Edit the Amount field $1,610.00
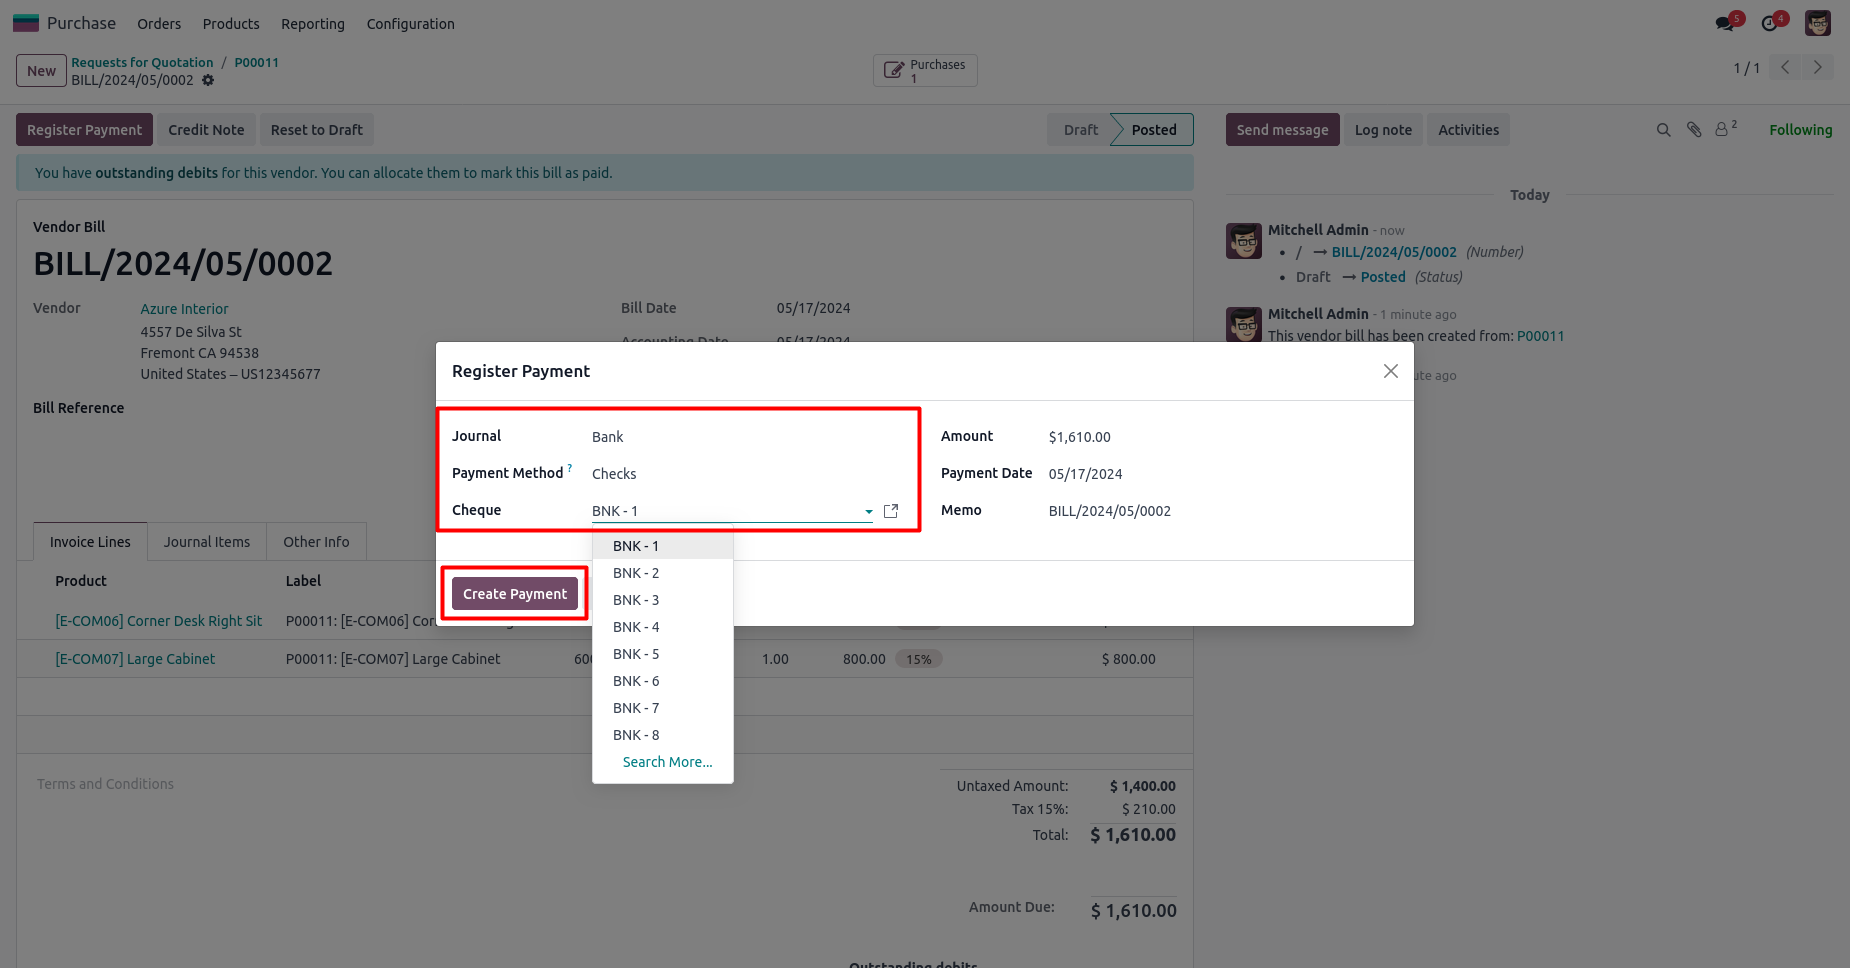The image size is (1850, 968). point(1079,437)
